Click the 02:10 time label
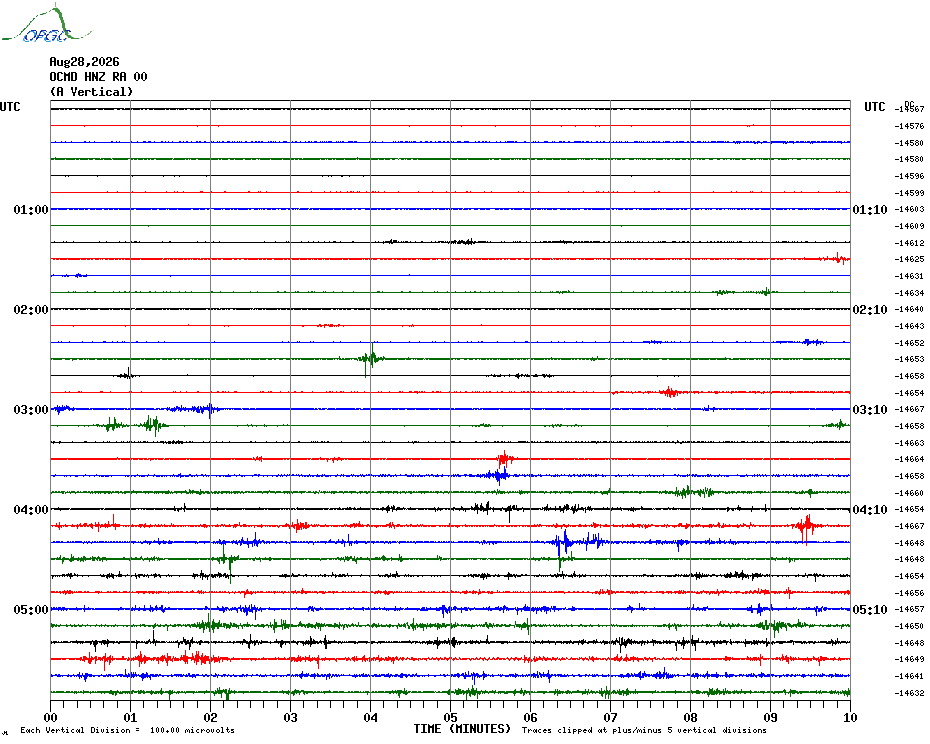The height and width of the screenshot is (744, 930). pos(870,310)
